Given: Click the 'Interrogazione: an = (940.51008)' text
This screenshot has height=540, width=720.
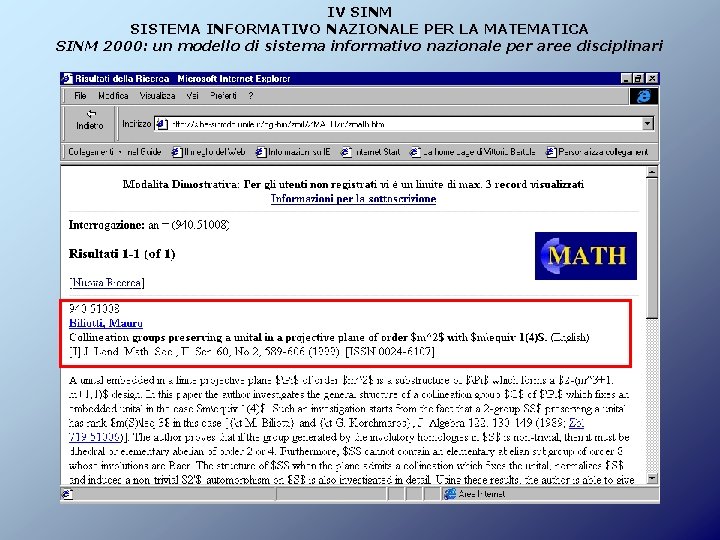Looking at the screenshot, I should (x=149, y=225).
